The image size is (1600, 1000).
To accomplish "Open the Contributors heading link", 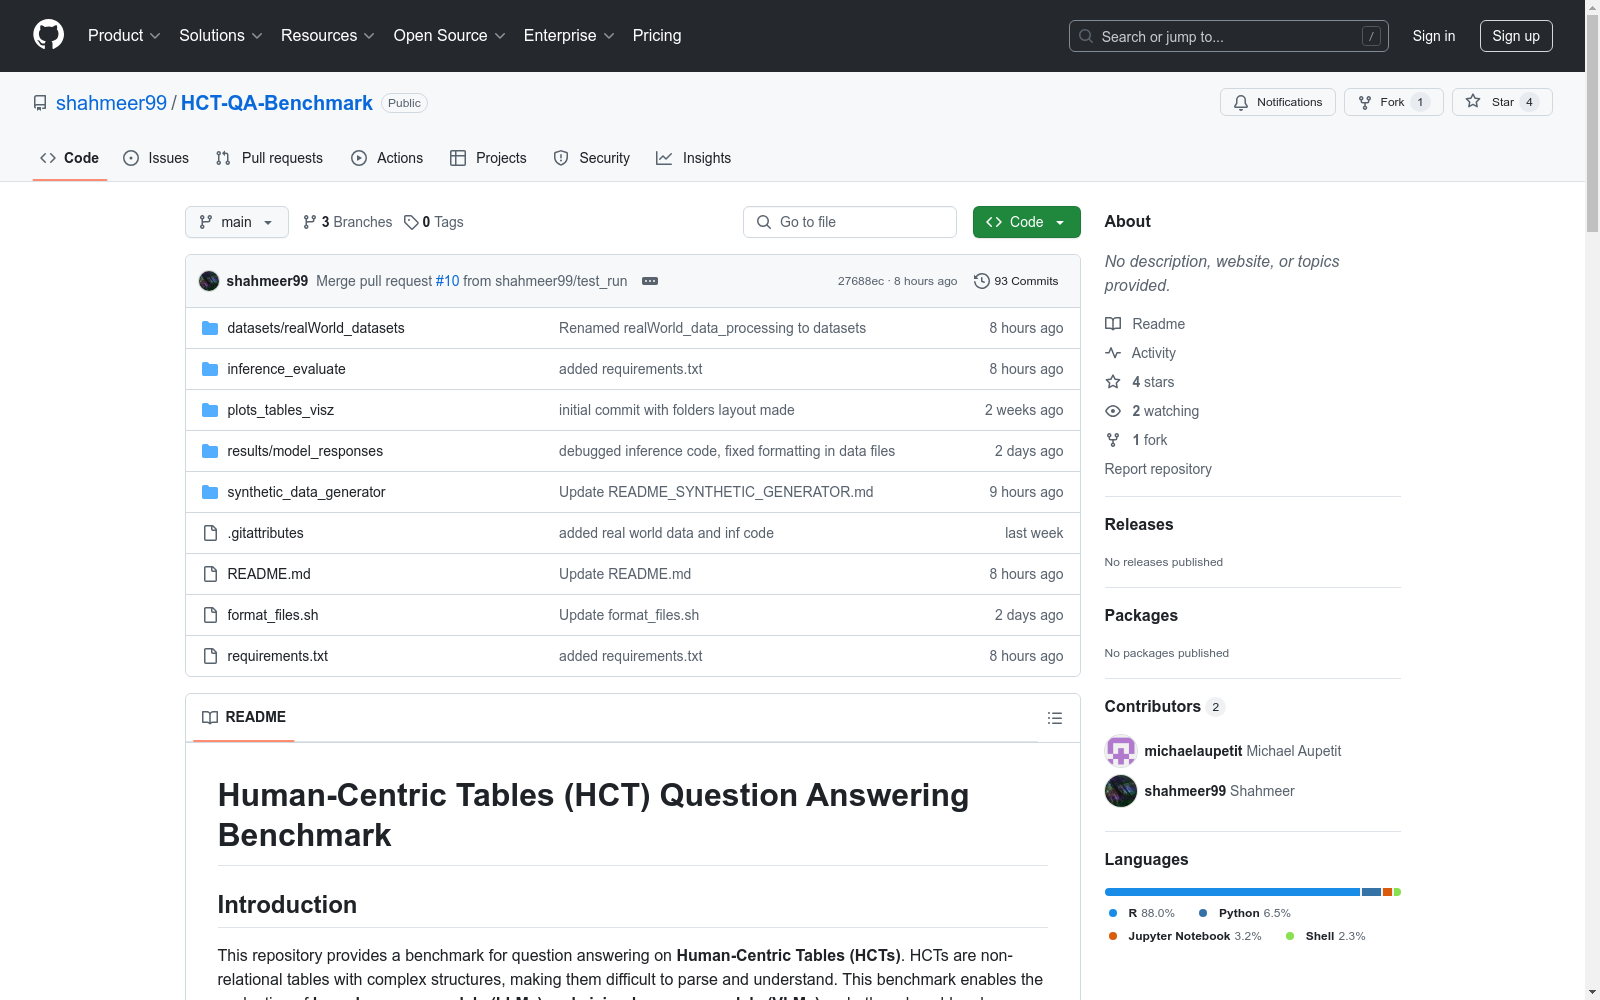I will click(1165, 706).
